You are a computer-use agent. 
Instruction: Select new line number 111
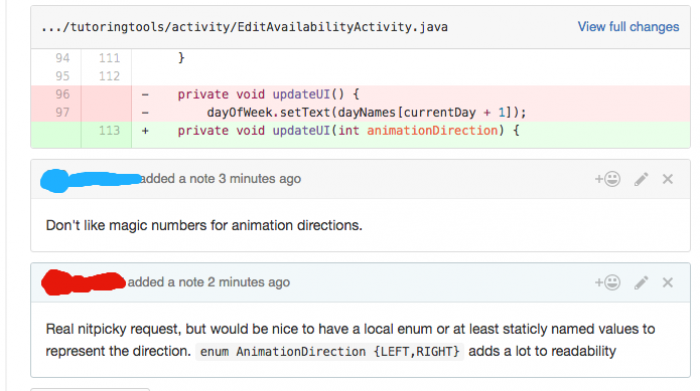109,58
